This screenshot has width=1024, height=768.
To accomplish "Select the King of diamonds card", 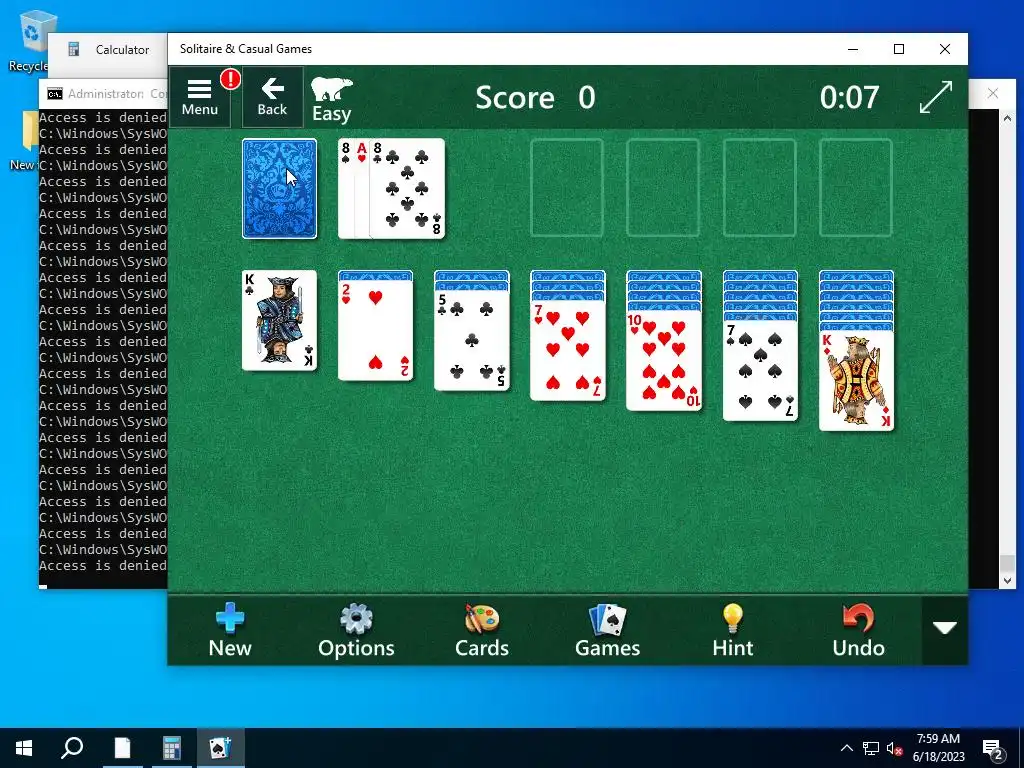I will point(856,381).
